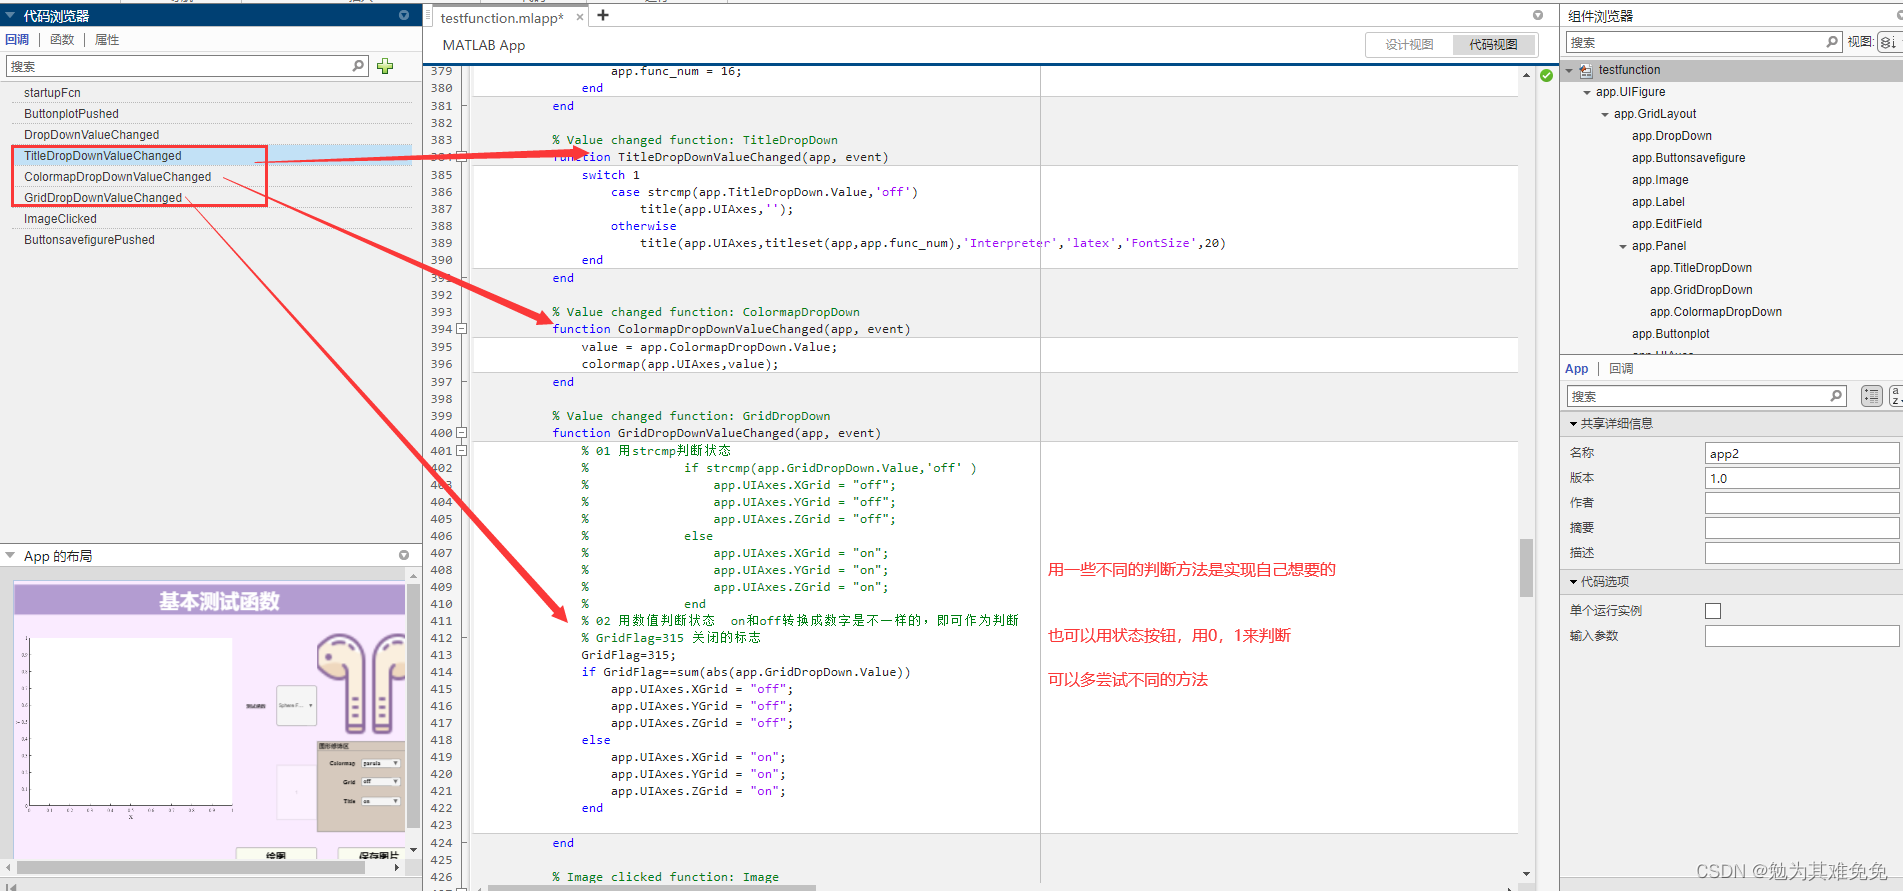Switch to Code View

tap(1493, 44)
